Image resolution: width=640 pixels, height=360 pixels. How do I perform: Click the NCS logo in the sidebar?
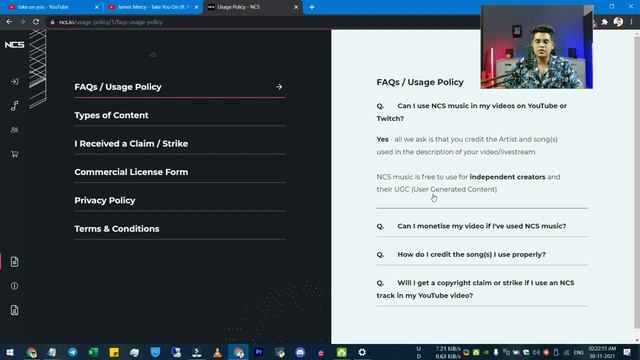pyautogui.click(x=14, y=45)
